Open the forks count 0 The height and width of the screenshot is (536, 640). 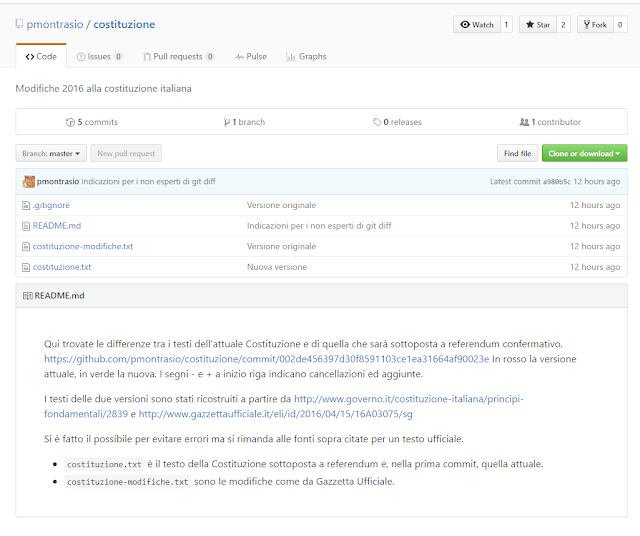[x=620, y=24]
